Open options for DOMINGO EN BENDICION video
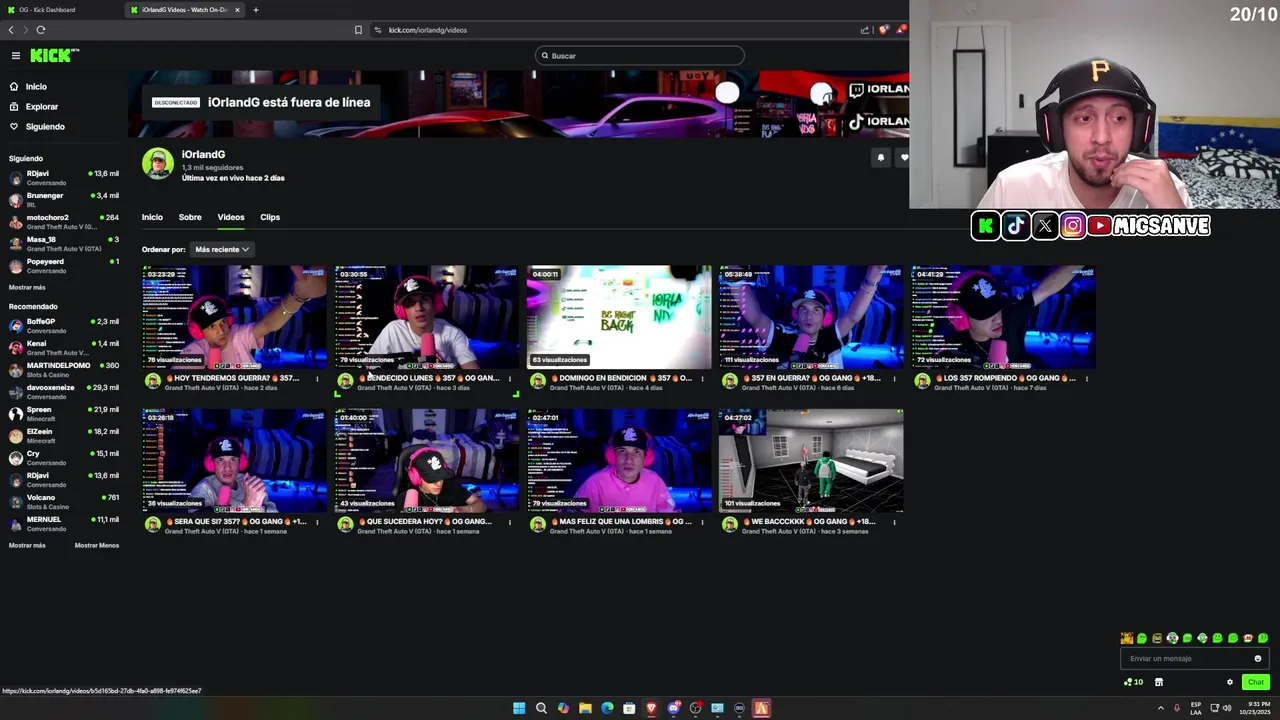The width and height of the screenshot is (1280, 720). click(701, 379)
